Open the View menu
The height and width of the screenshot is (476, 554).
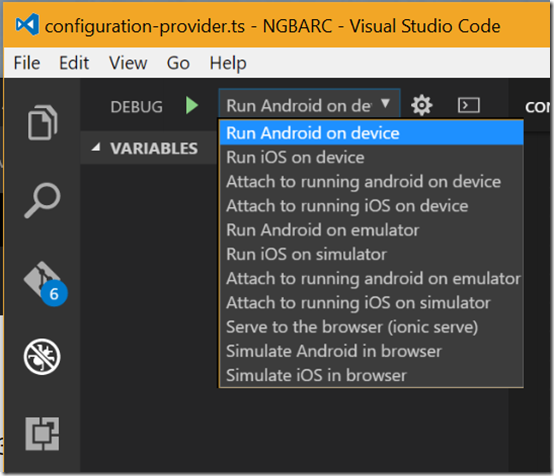click(x=128, y=63)
